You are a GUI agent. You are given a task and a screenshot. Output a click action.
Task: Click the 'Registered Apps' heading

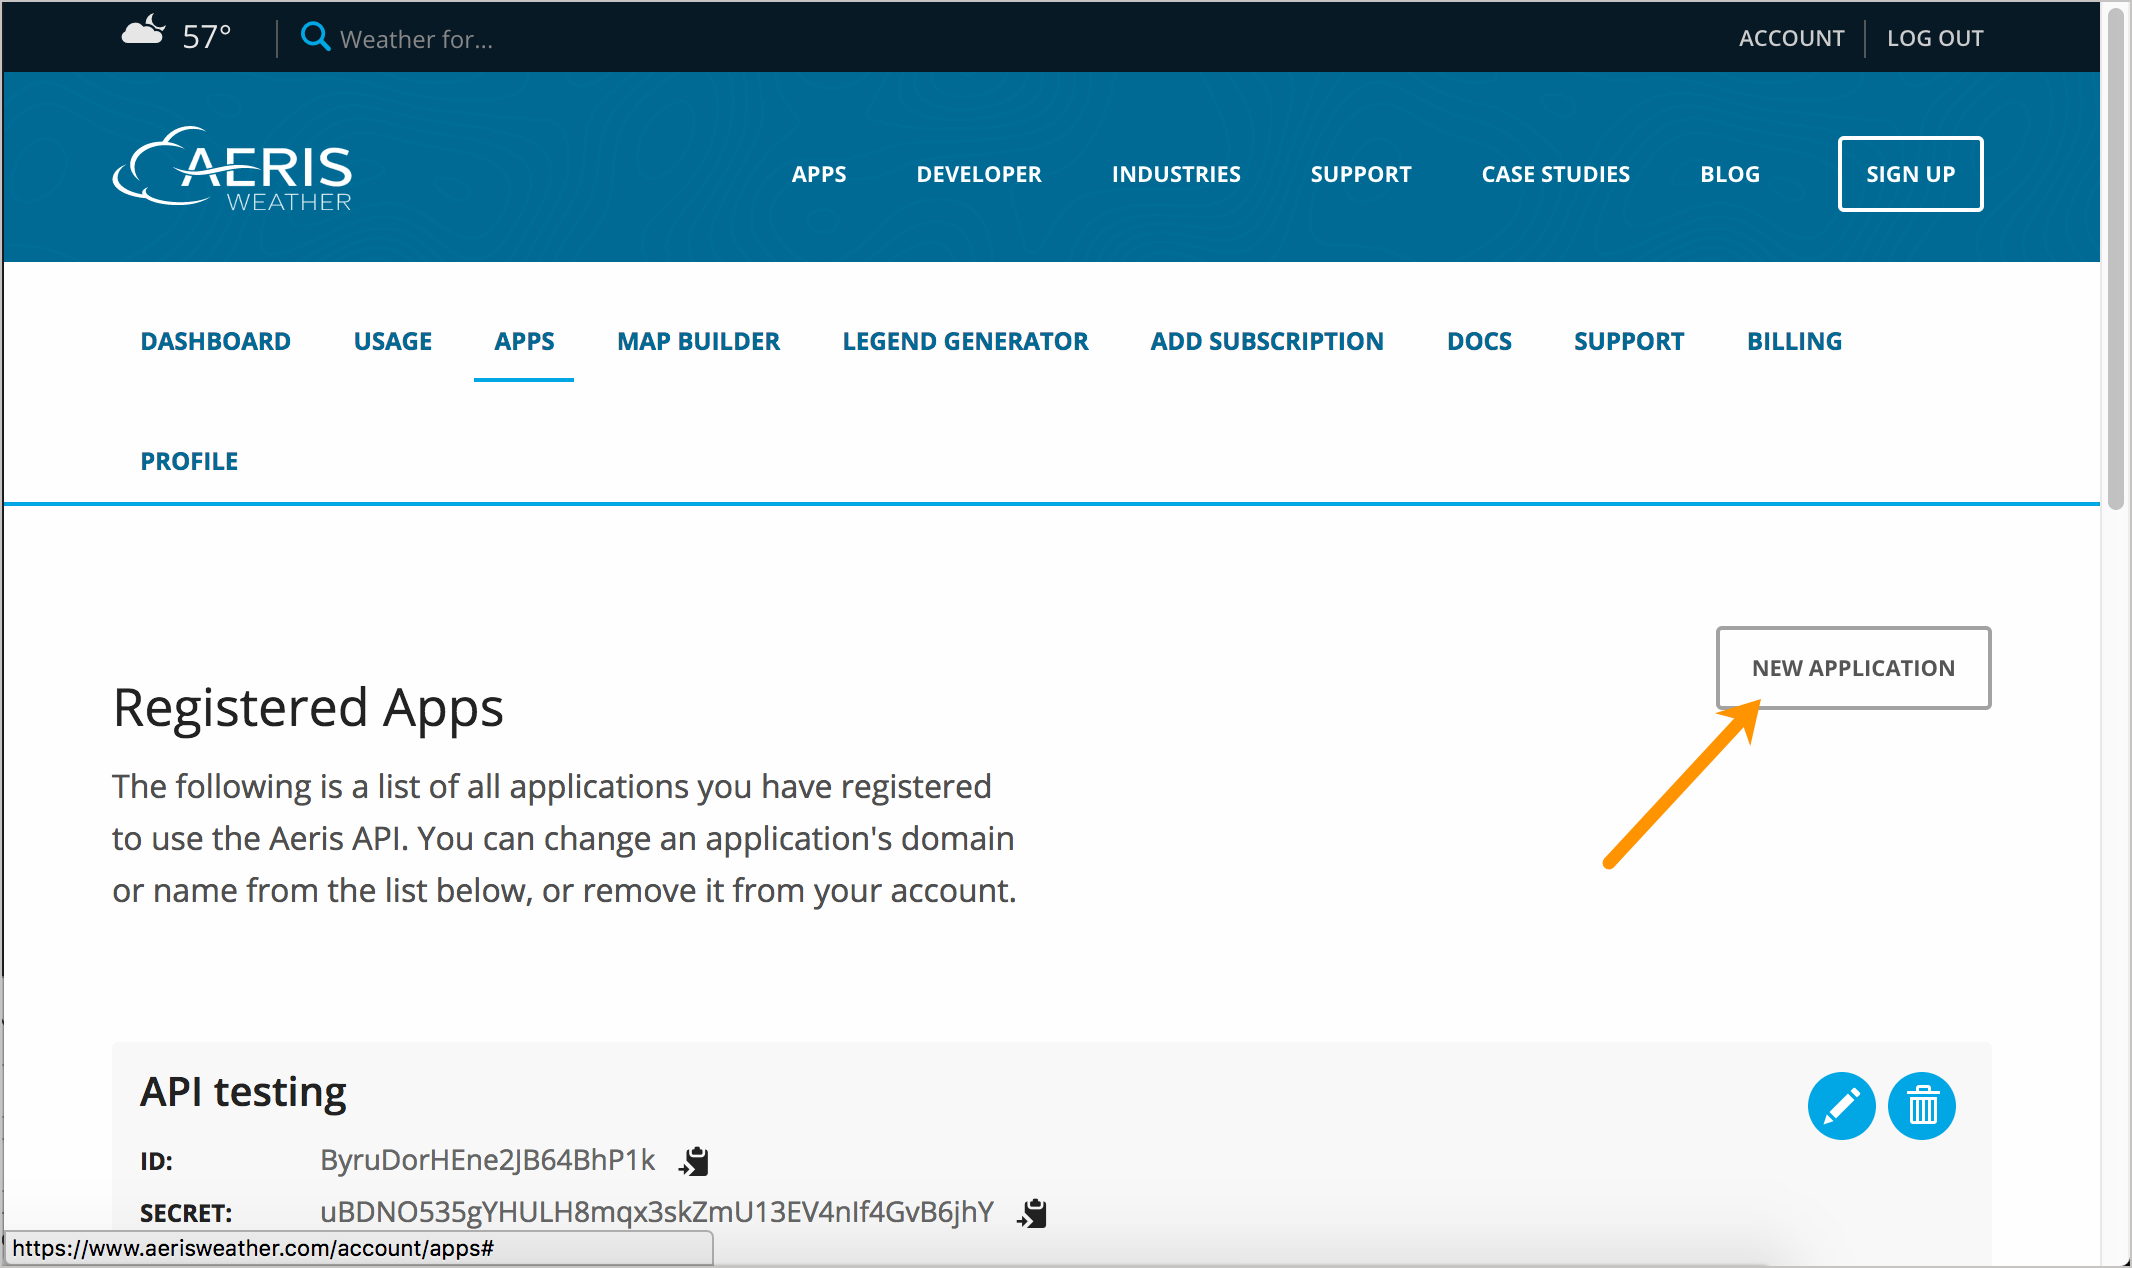pos(308,708)
